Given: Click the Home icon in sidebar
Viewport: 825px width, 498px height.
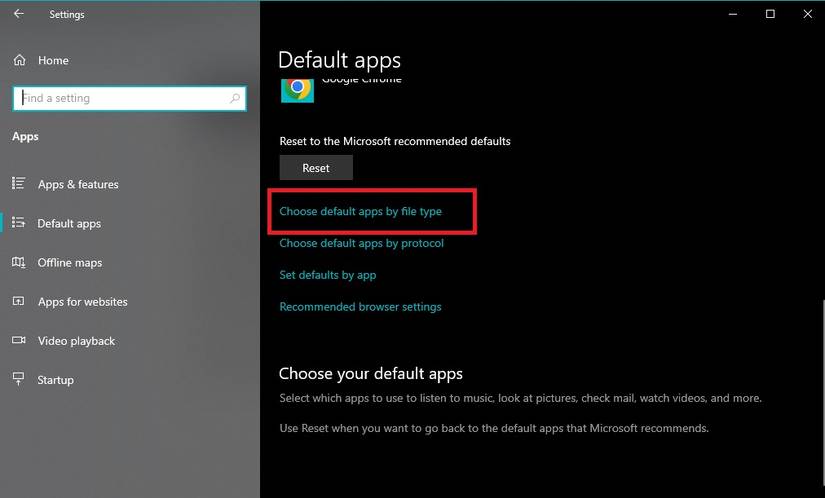Looking at the screenshot, I should pyautogui.click(x=19, y=60).
